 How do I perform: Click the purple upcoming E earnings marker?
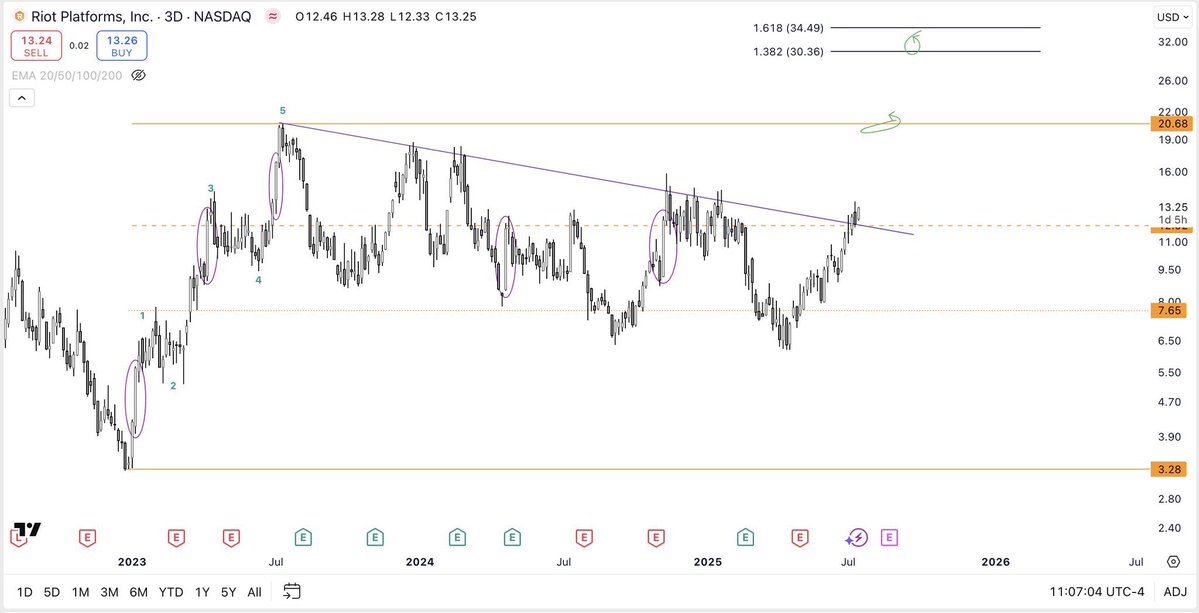[x=889, y=538]
